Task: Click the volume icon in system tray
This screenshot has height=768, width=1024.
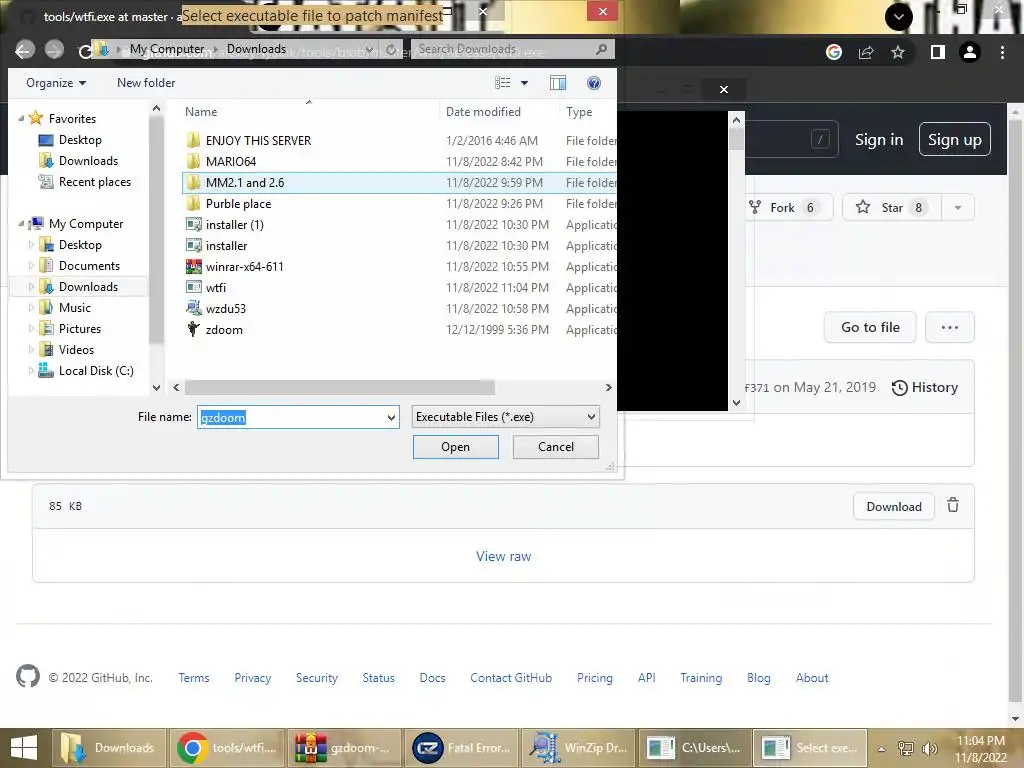Action: [x=929, y=748]
